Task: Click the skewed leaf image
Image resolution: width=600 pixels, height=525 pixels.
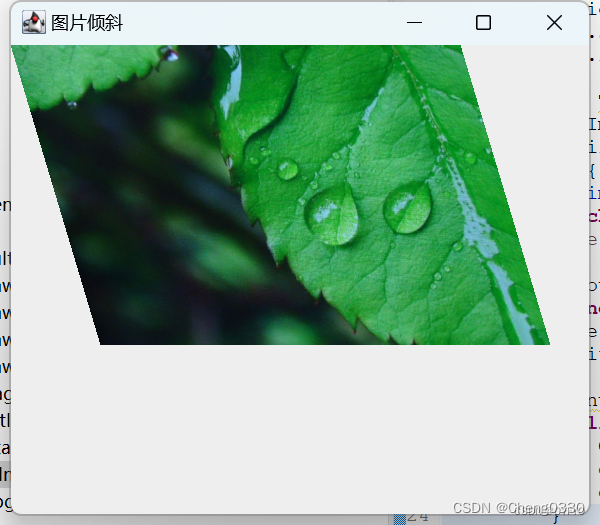Action: pyautogui.click(x=280, y=195)
